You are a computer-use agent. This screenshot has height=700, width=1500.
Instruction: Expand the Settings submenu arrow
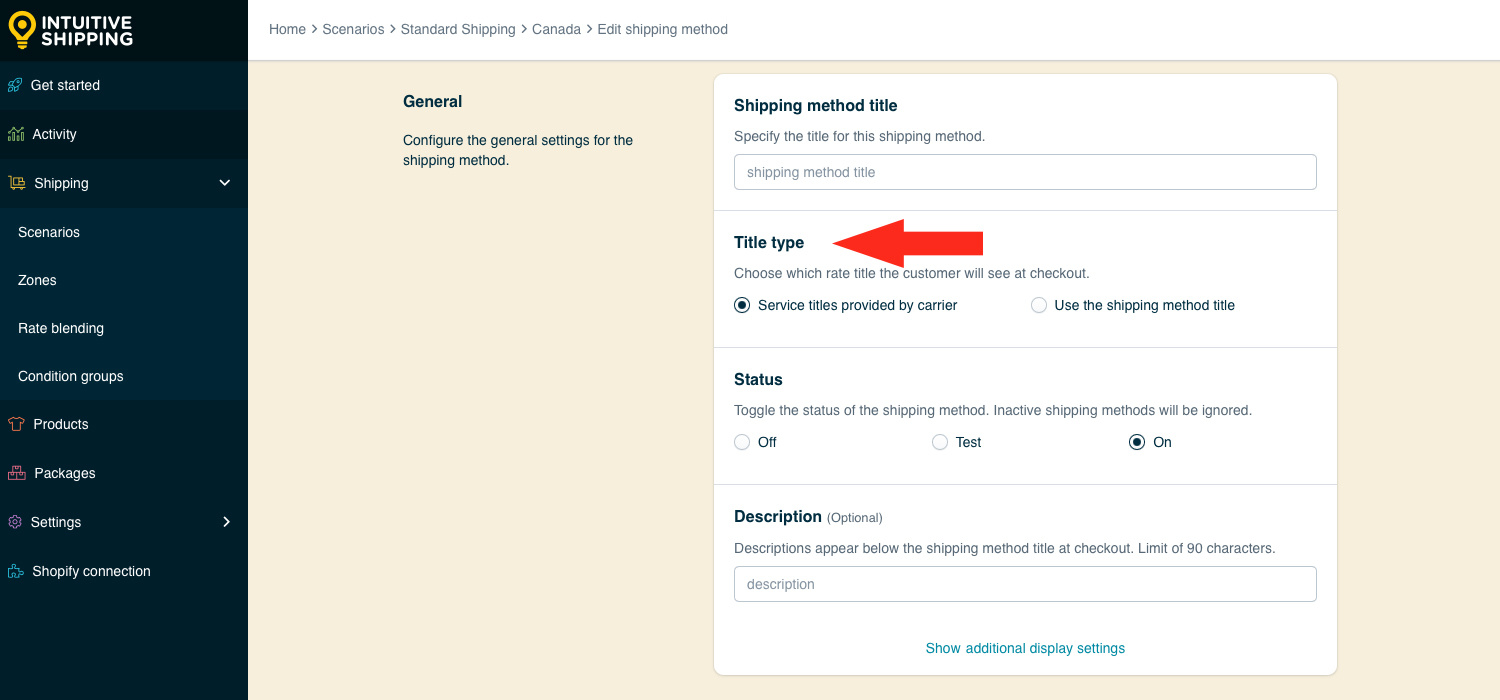click(x=226, y=522)
